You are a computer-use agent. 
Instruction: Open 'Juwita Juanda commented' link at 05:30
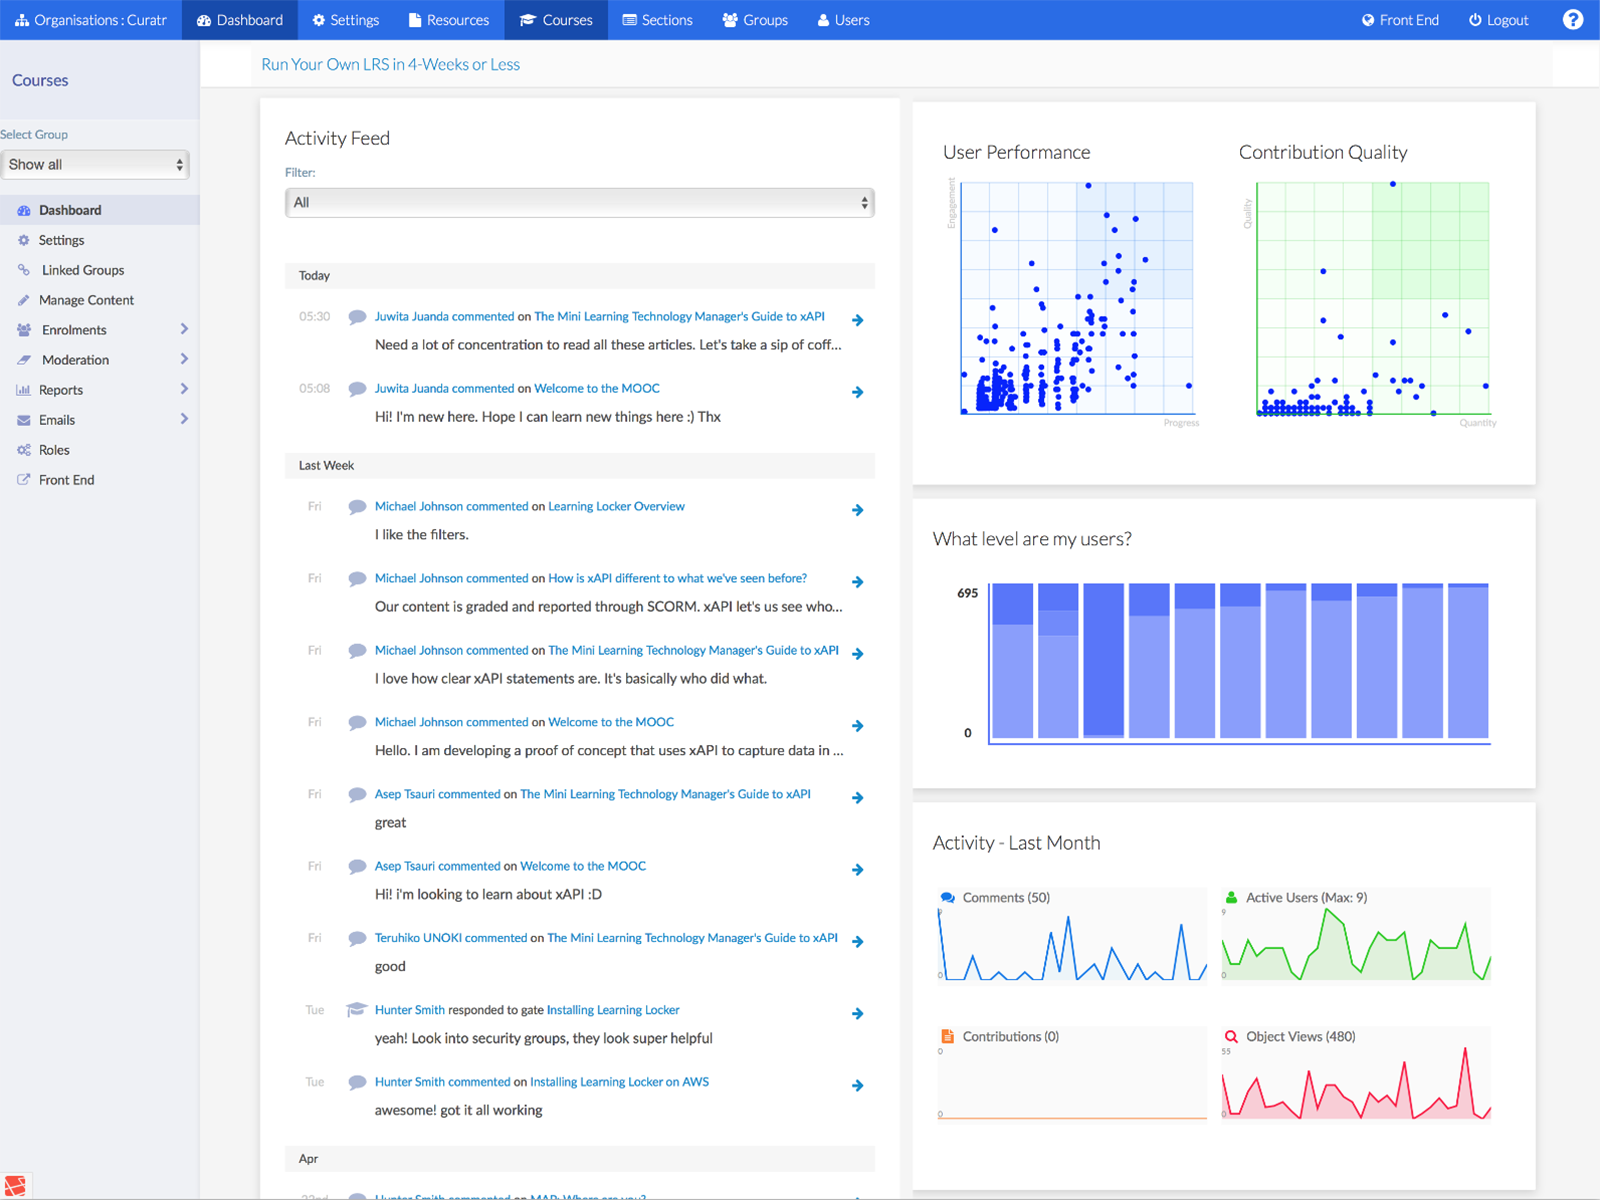(445, 317)
